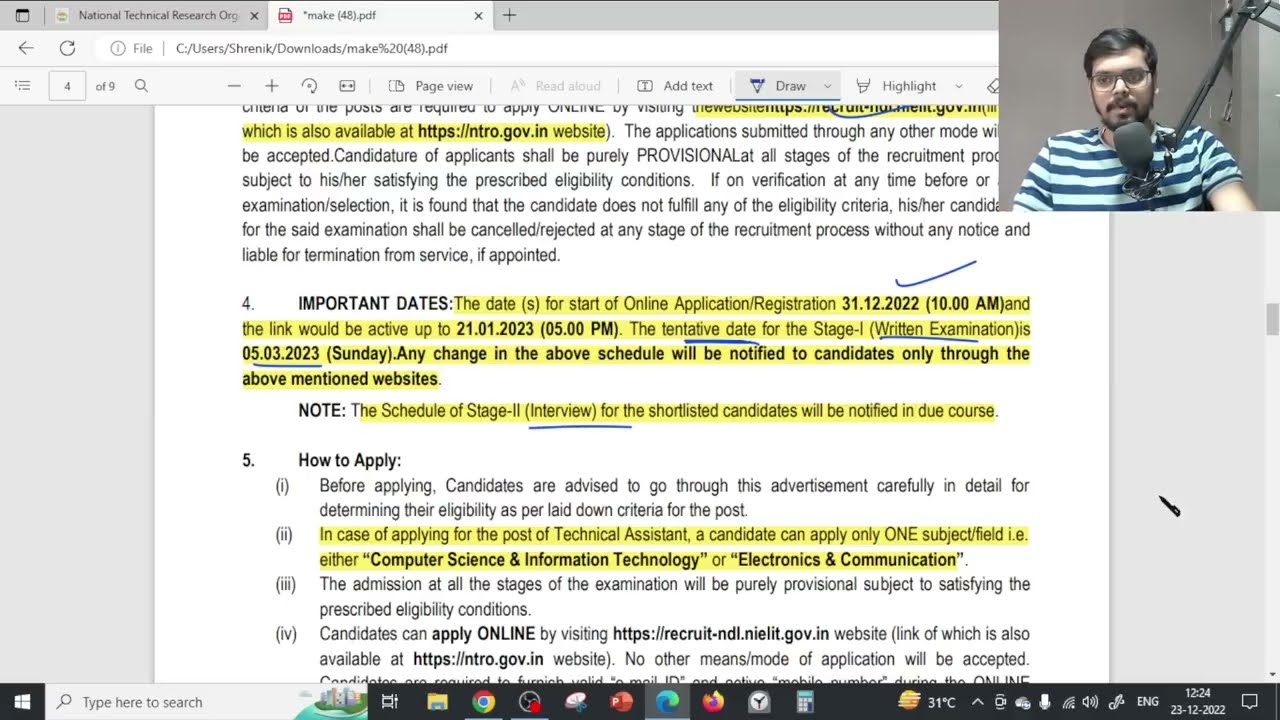Rotate the PDF page
1280x720 pixels.
(309, 86)
